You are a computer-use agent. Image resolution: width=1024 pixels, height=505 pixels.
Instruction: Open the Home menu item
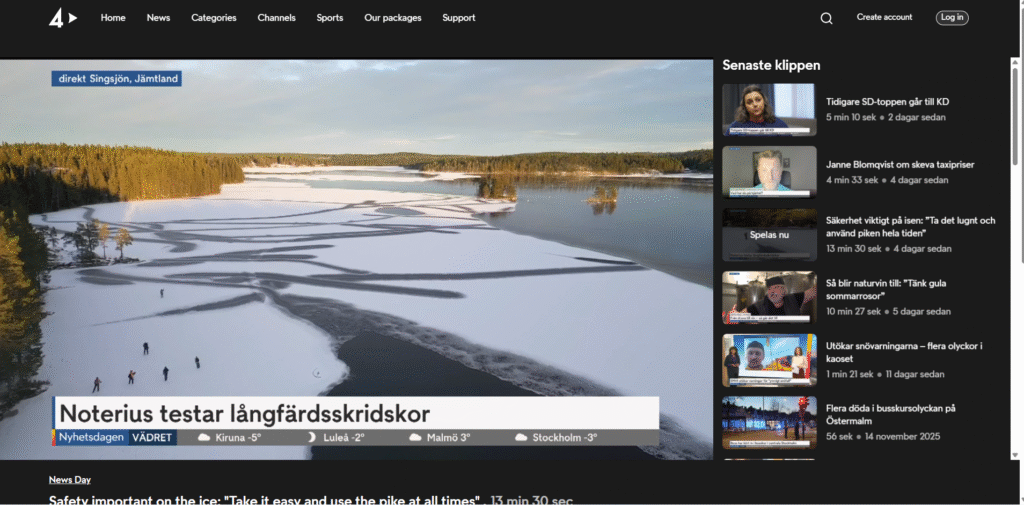pyautogui.click(x=113, y=18)
